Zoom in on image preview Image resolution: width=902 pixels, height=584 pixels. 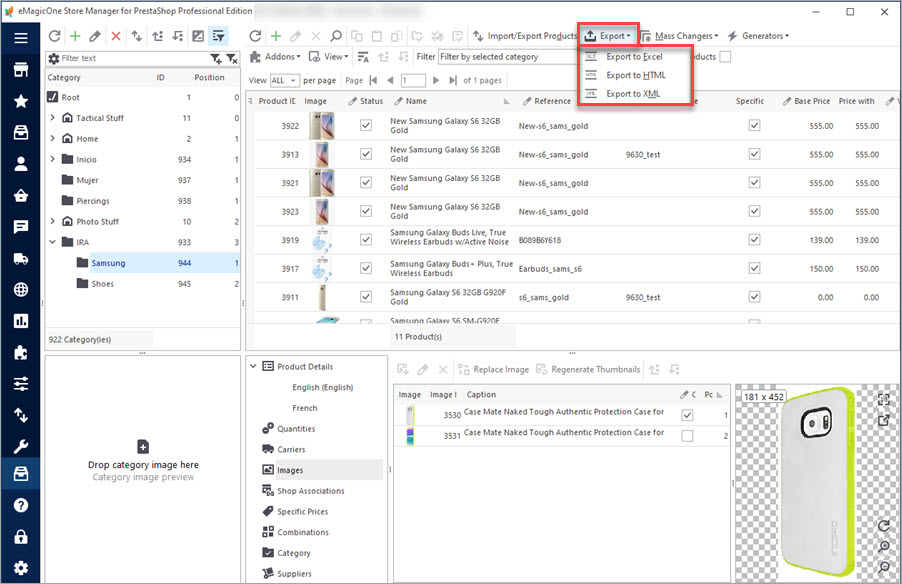(x=884, y=546)
